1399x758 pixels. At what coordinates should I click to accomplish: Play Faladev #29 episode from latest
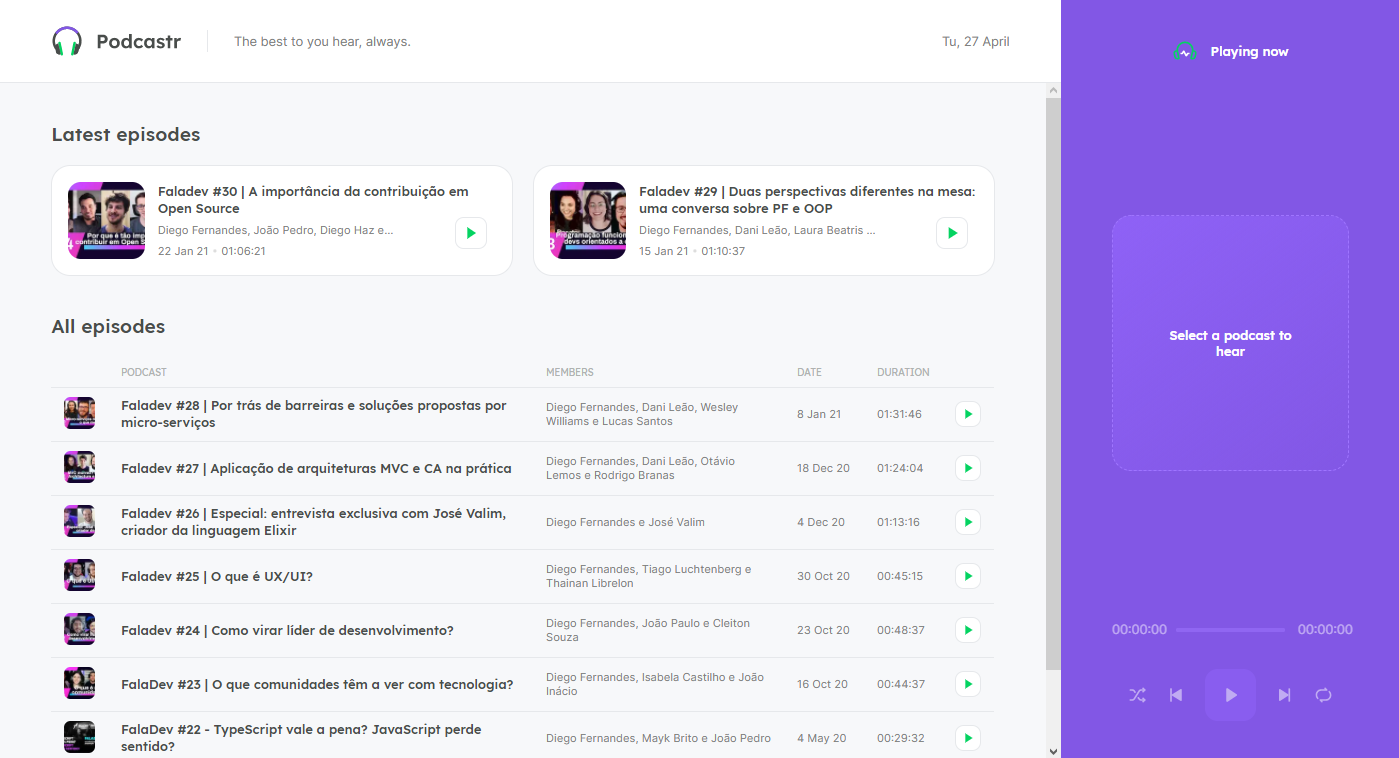[x=952, y=233]
